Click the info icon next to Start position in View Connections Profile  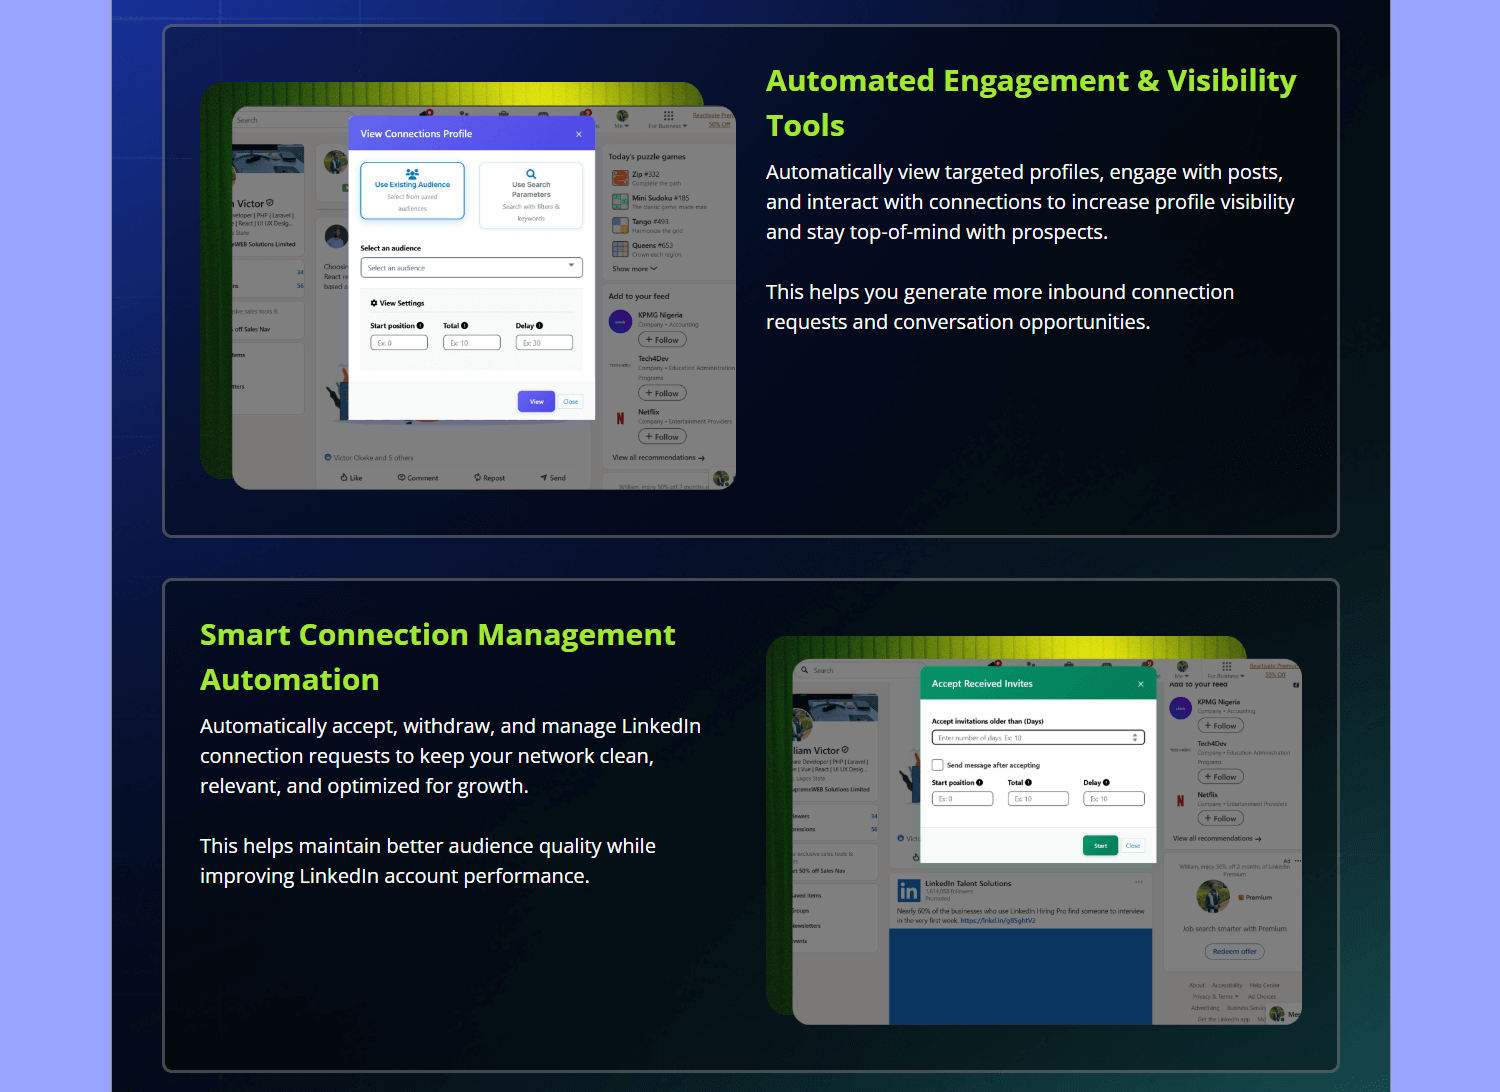pos(420,326)
